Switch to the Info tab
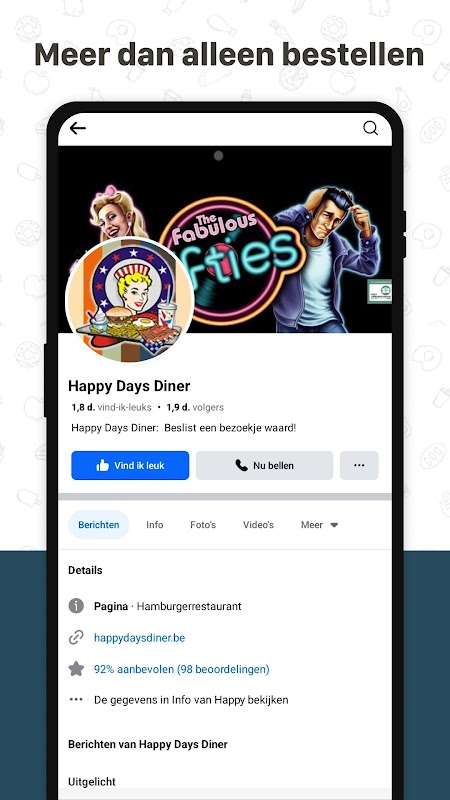Image resolution: width=450 pixels, height=800 pixels. click(155, 524)
